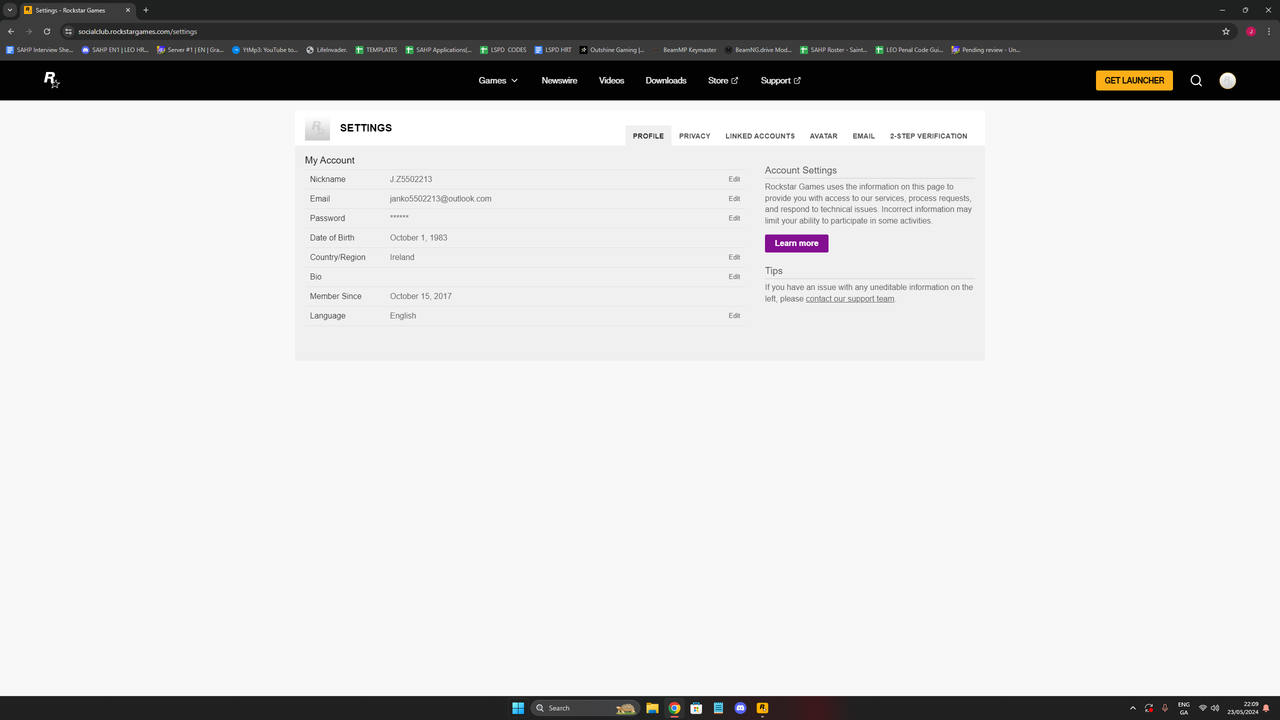Open LSPD CODES bookmark
Screen dimensions: 1280x720
[503, 49]
